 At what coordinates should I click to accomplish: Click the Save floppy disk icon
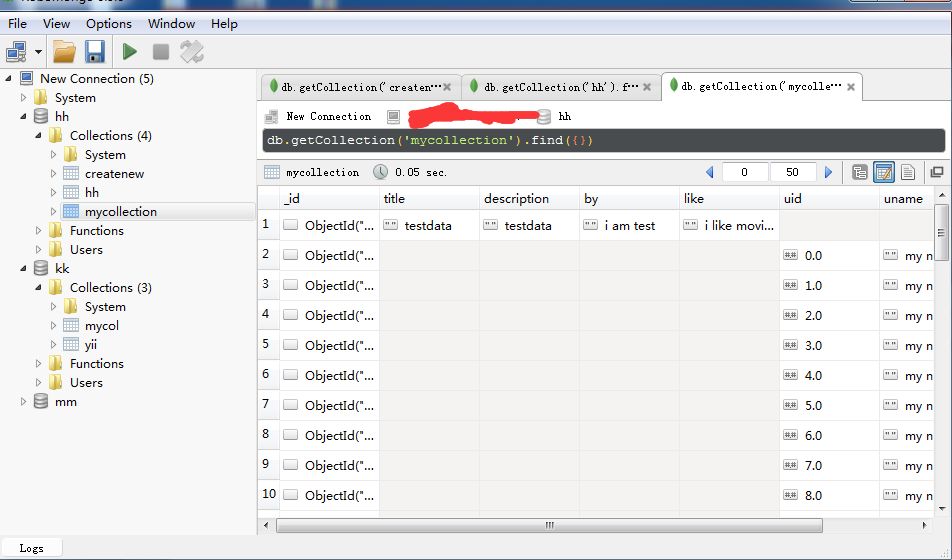click(94, 51)
